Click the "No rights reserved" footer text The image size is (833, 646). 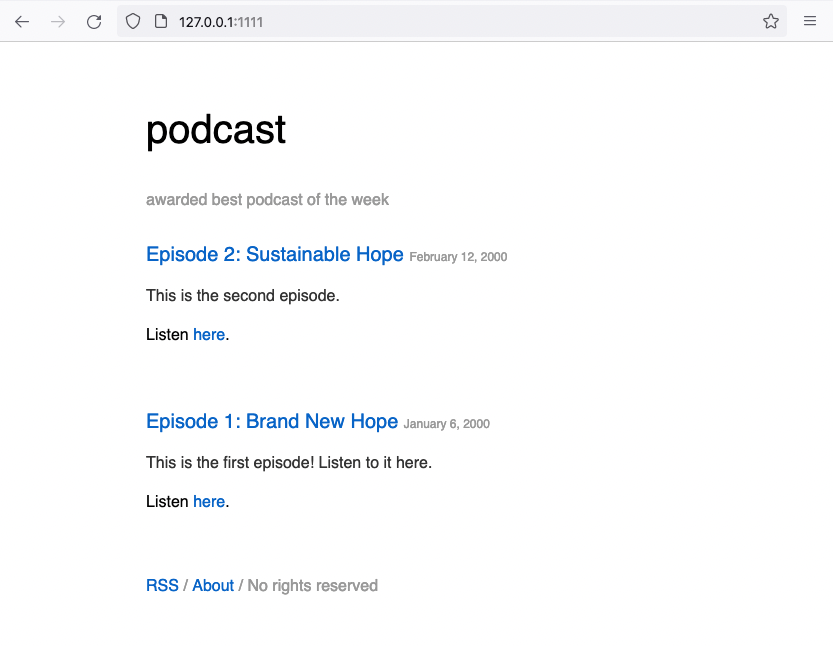[312, 585]
